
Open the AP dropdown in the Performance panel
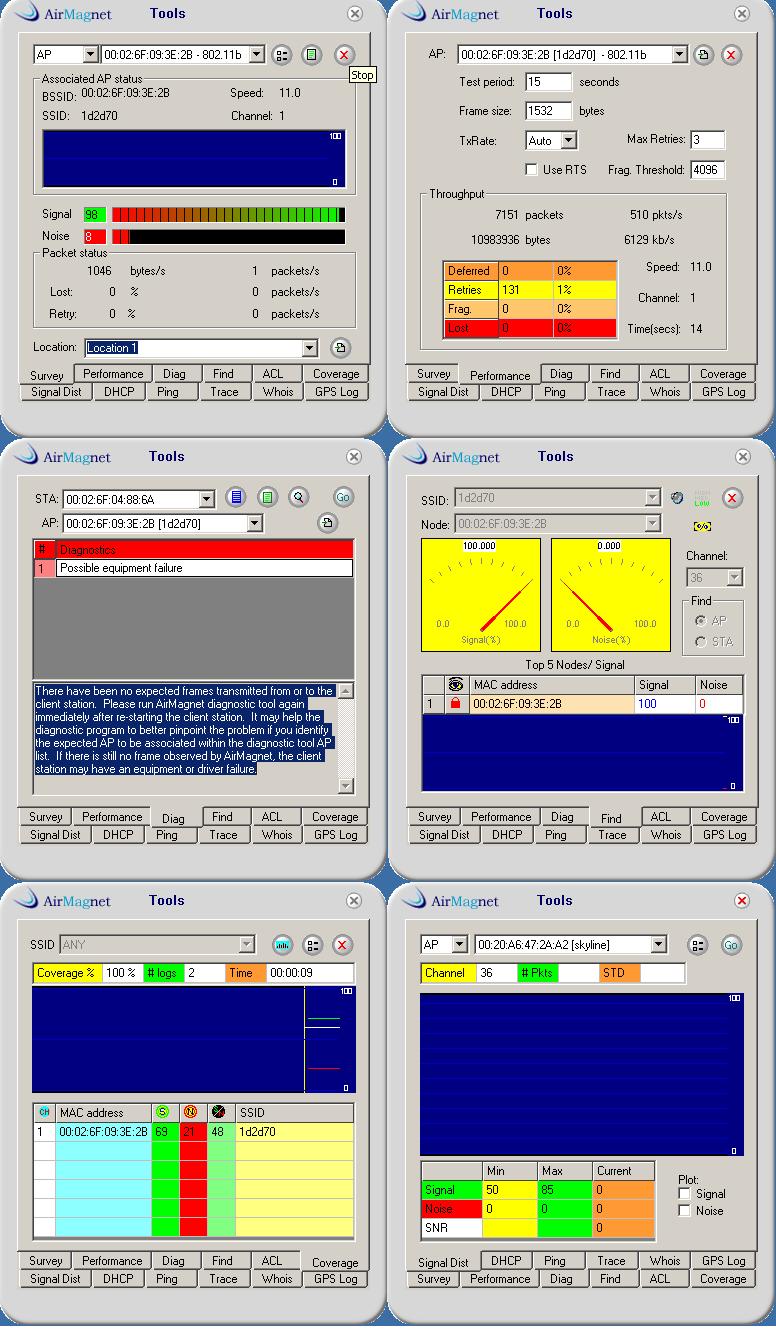click(x=679, y=54)
